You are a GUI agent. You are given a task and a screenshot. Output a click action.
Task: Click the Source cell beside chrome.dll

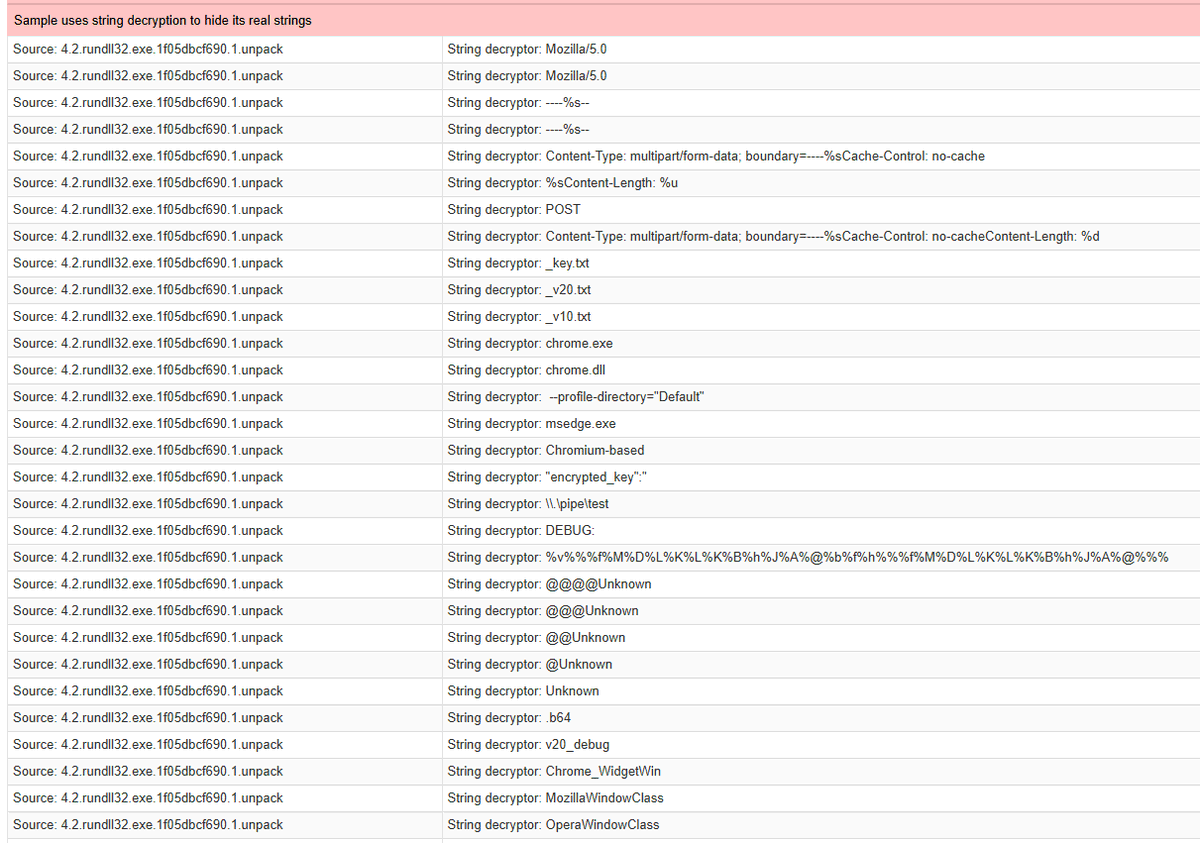pos(224,370)
